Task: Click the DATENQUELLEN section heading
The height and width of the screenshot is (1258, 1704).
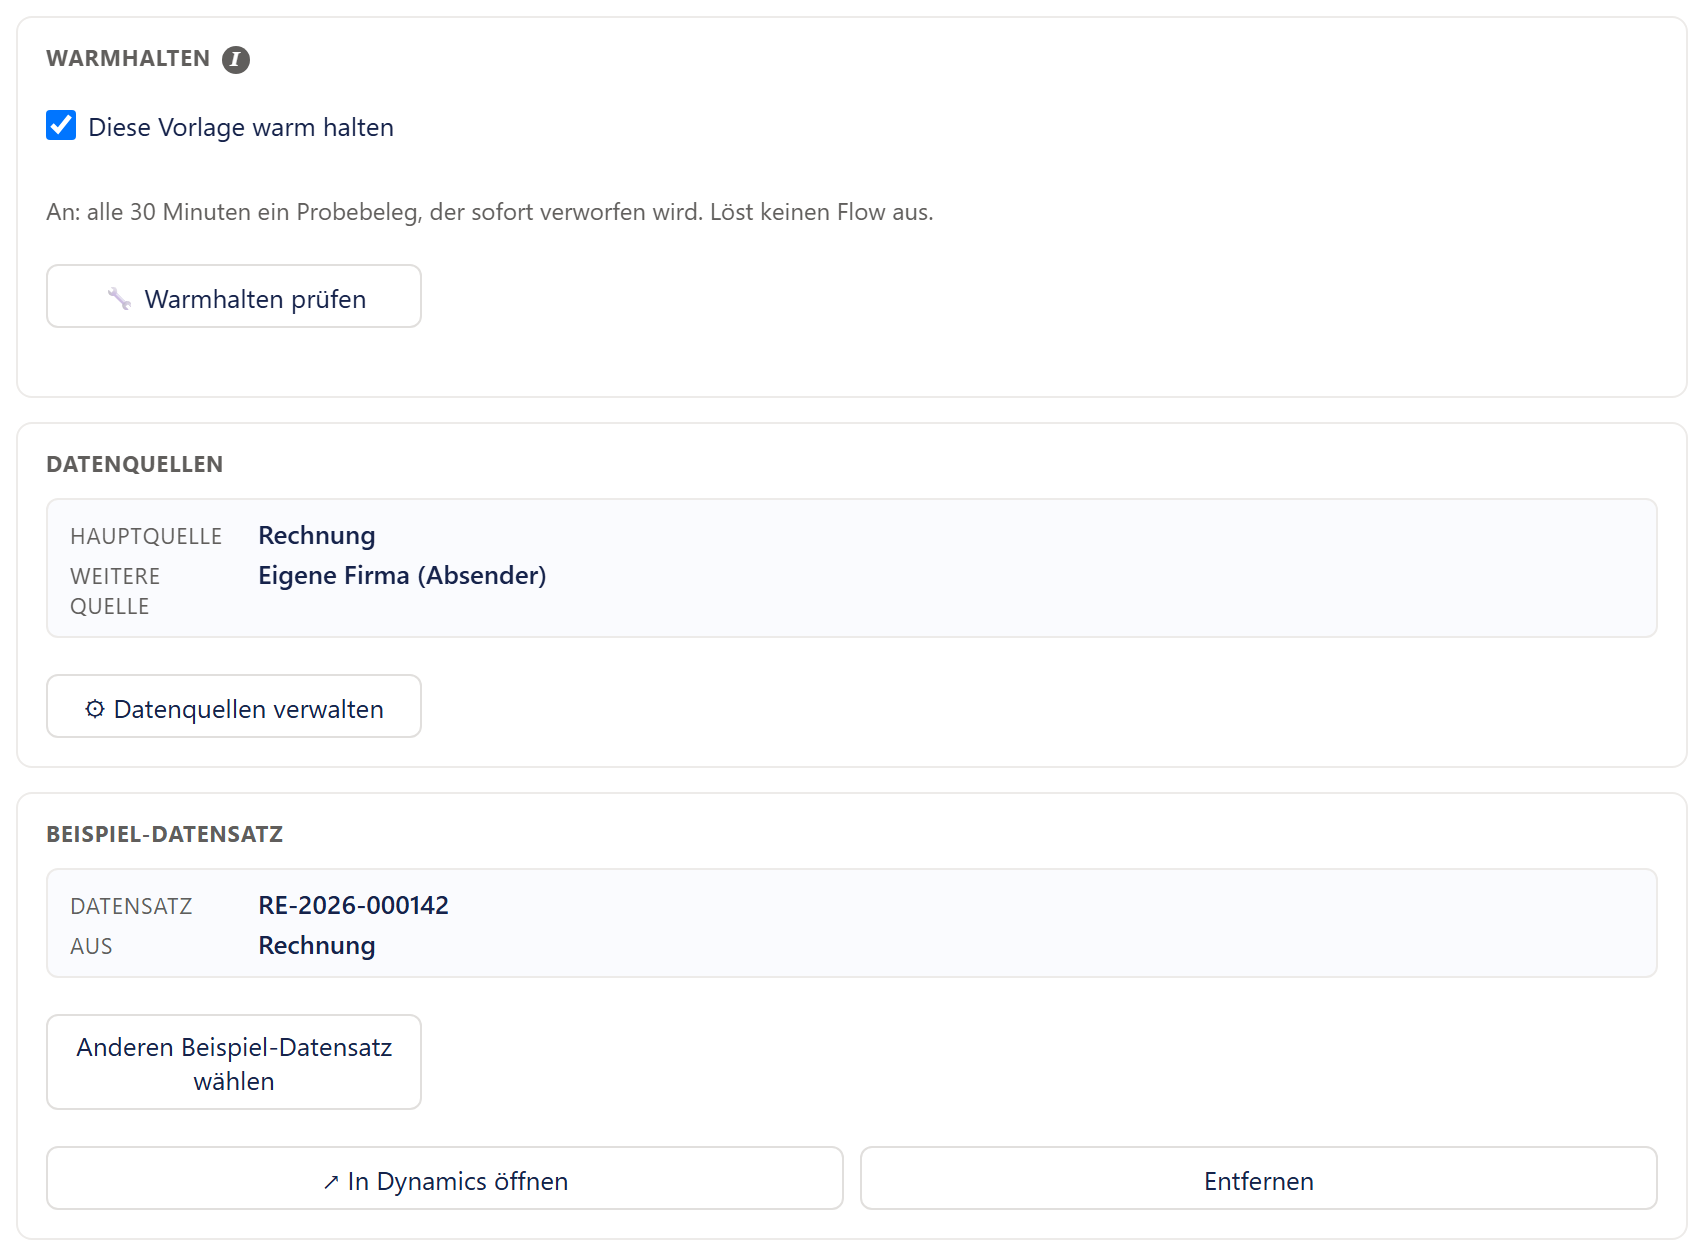Action: pyautogui.click(x=135, y=464)
